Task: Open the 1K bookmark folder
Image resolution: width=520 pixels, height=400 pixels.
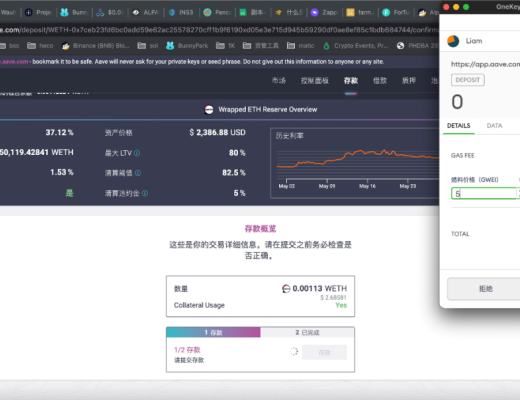Action: tap(226, 45)
